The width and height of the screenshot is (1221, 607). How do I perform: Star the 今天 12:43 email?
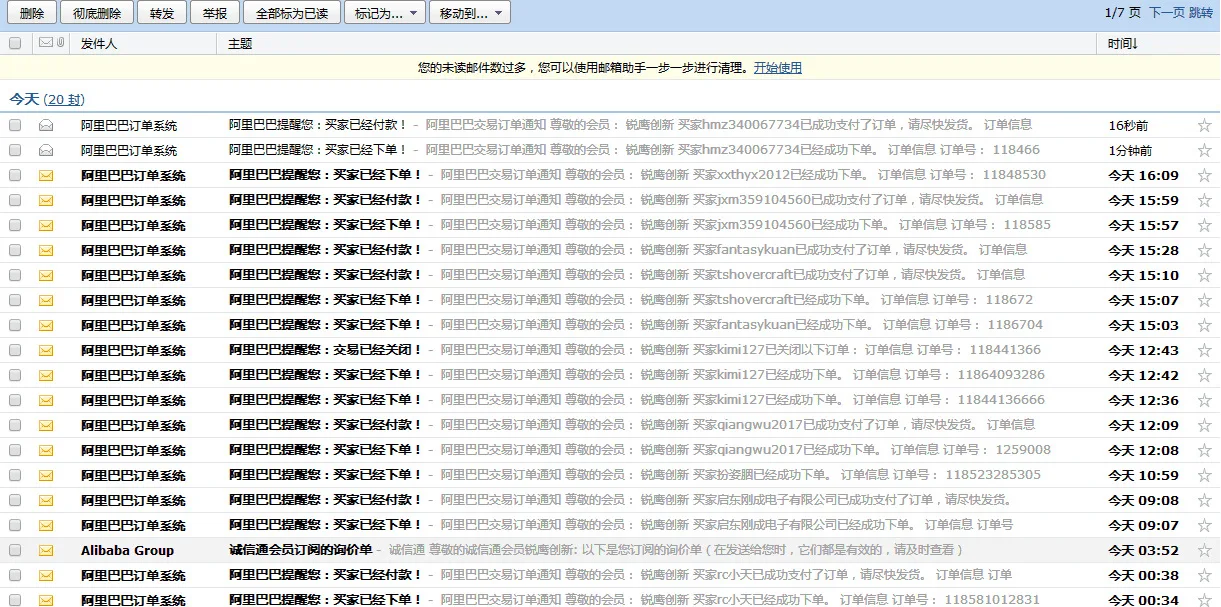coord(1204,351)
